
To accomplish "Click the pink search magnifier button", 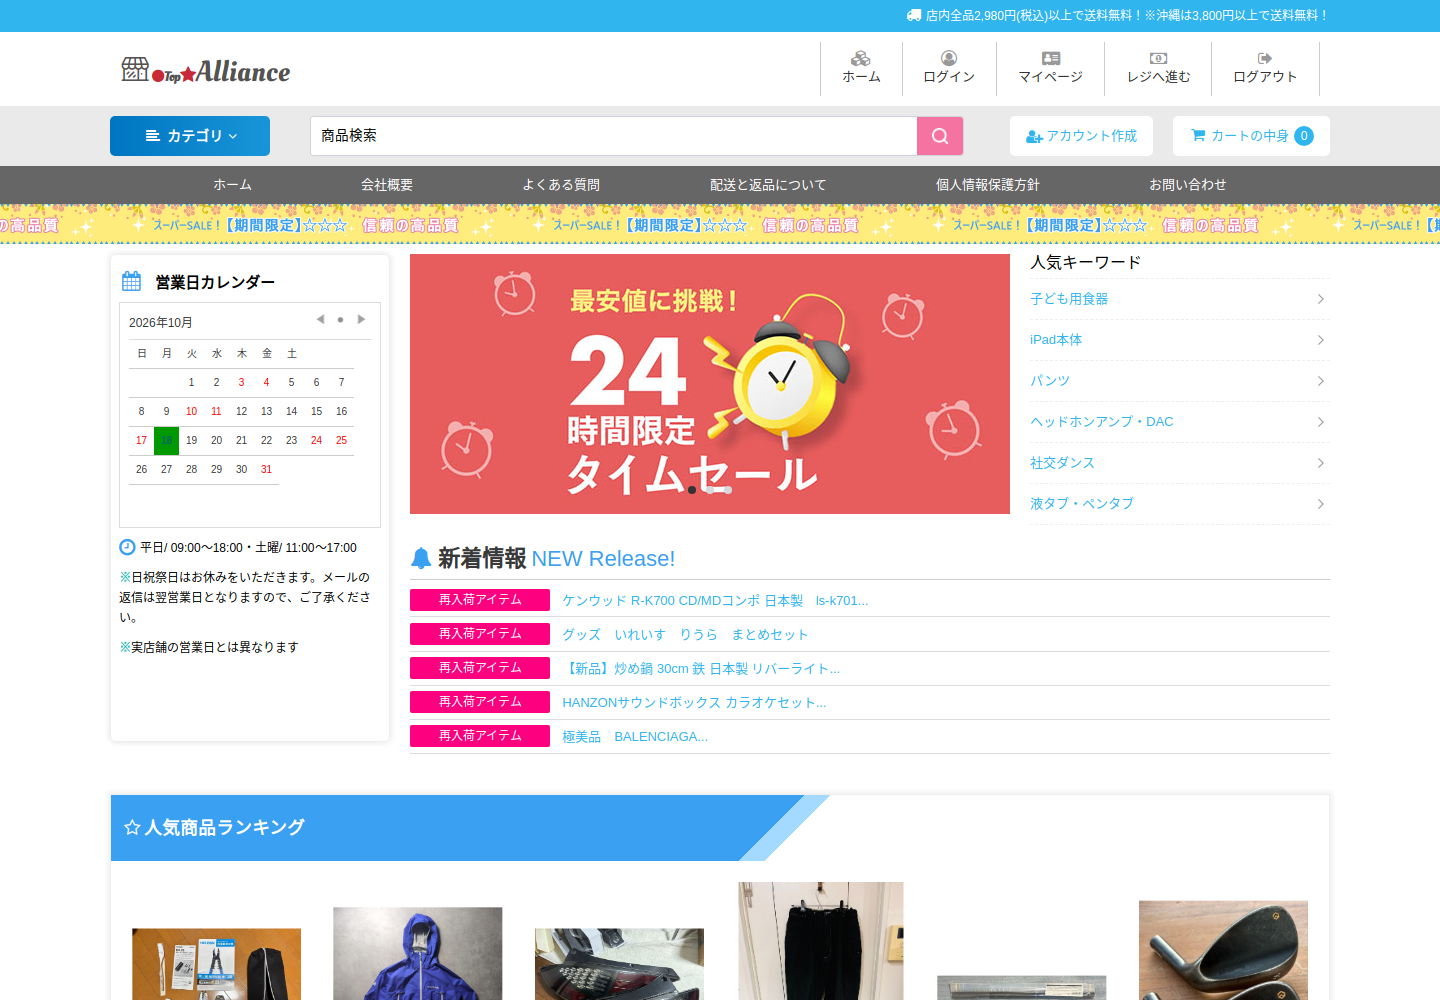I will [x=940, y=136].
